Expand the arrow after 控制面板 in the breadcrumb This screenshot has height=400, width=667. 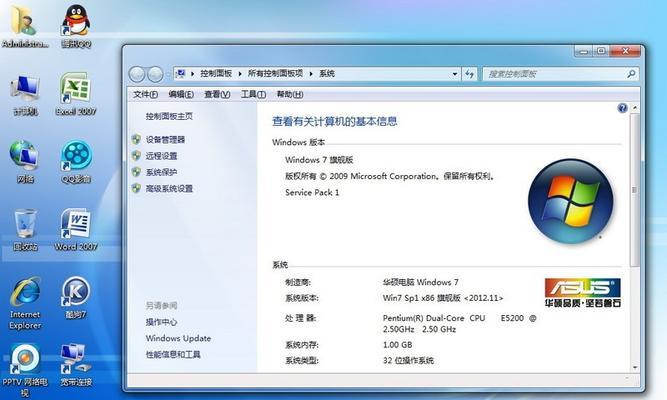[x=240, y=74]
